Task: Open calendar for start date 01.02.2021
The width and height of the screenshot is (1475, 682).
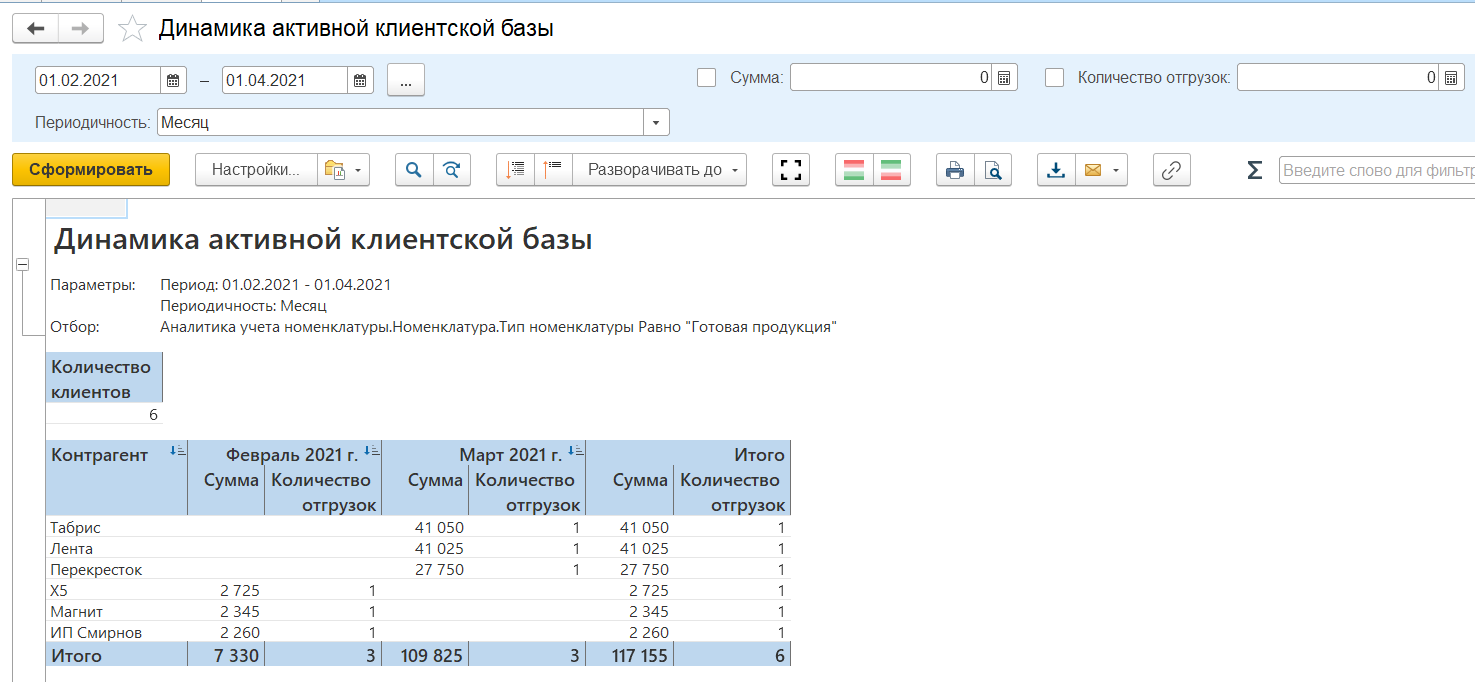Action: (174, 80)
